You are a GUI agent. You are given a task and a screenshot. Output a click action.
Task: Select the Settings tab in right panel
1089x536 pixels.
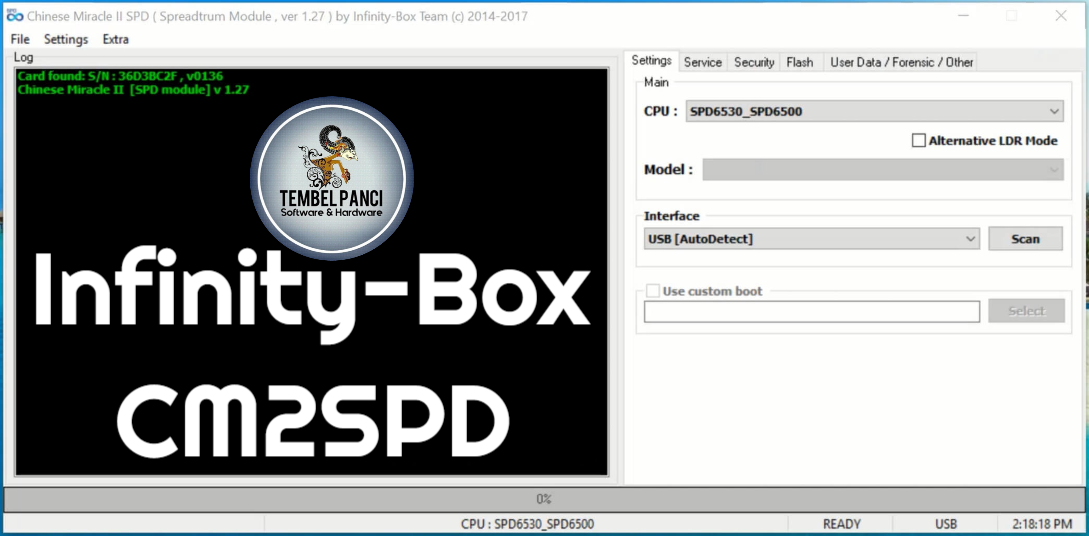coord(651,60)
